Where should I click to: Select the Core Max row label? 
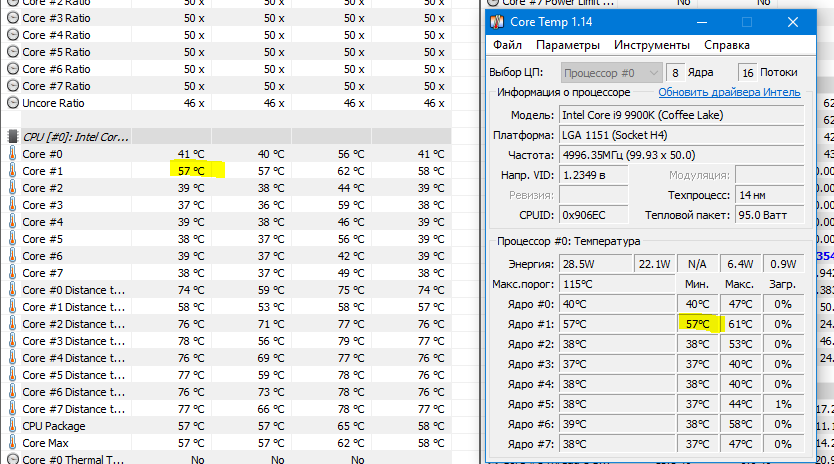(45, 443)
